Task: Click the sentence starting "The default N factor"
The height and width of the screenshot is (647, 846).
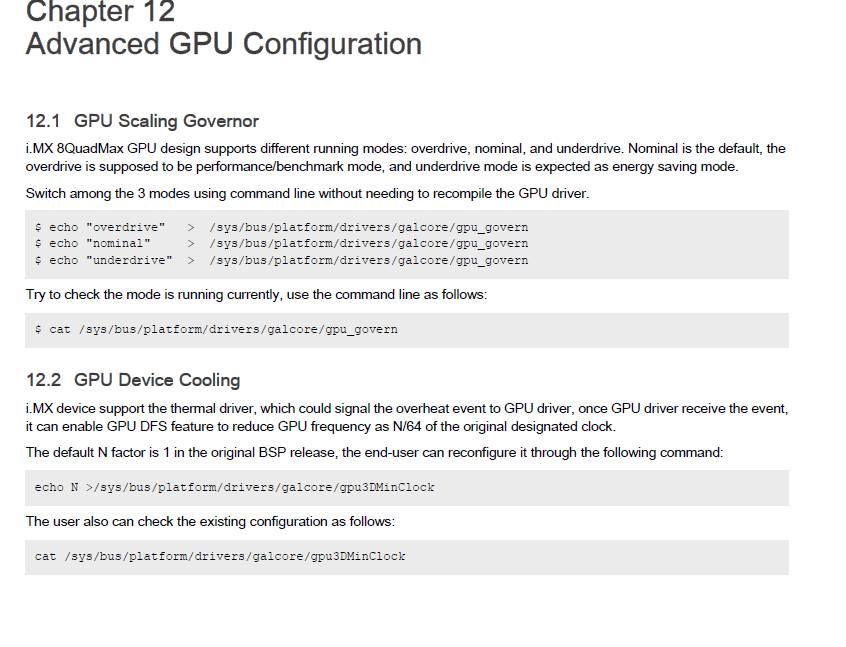Action: coord(374,452)
